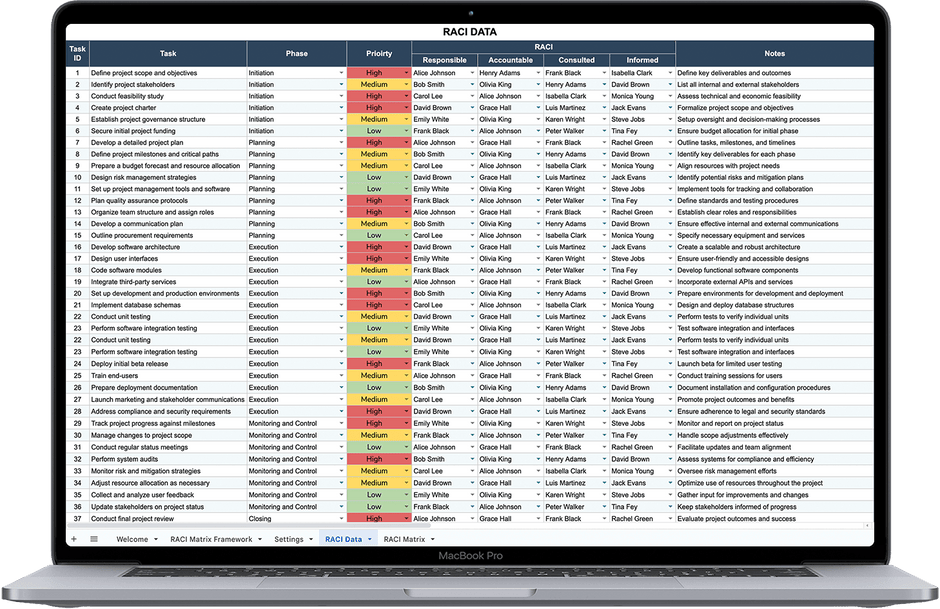Select note 'List all internal and external stakeholders'

775,85
